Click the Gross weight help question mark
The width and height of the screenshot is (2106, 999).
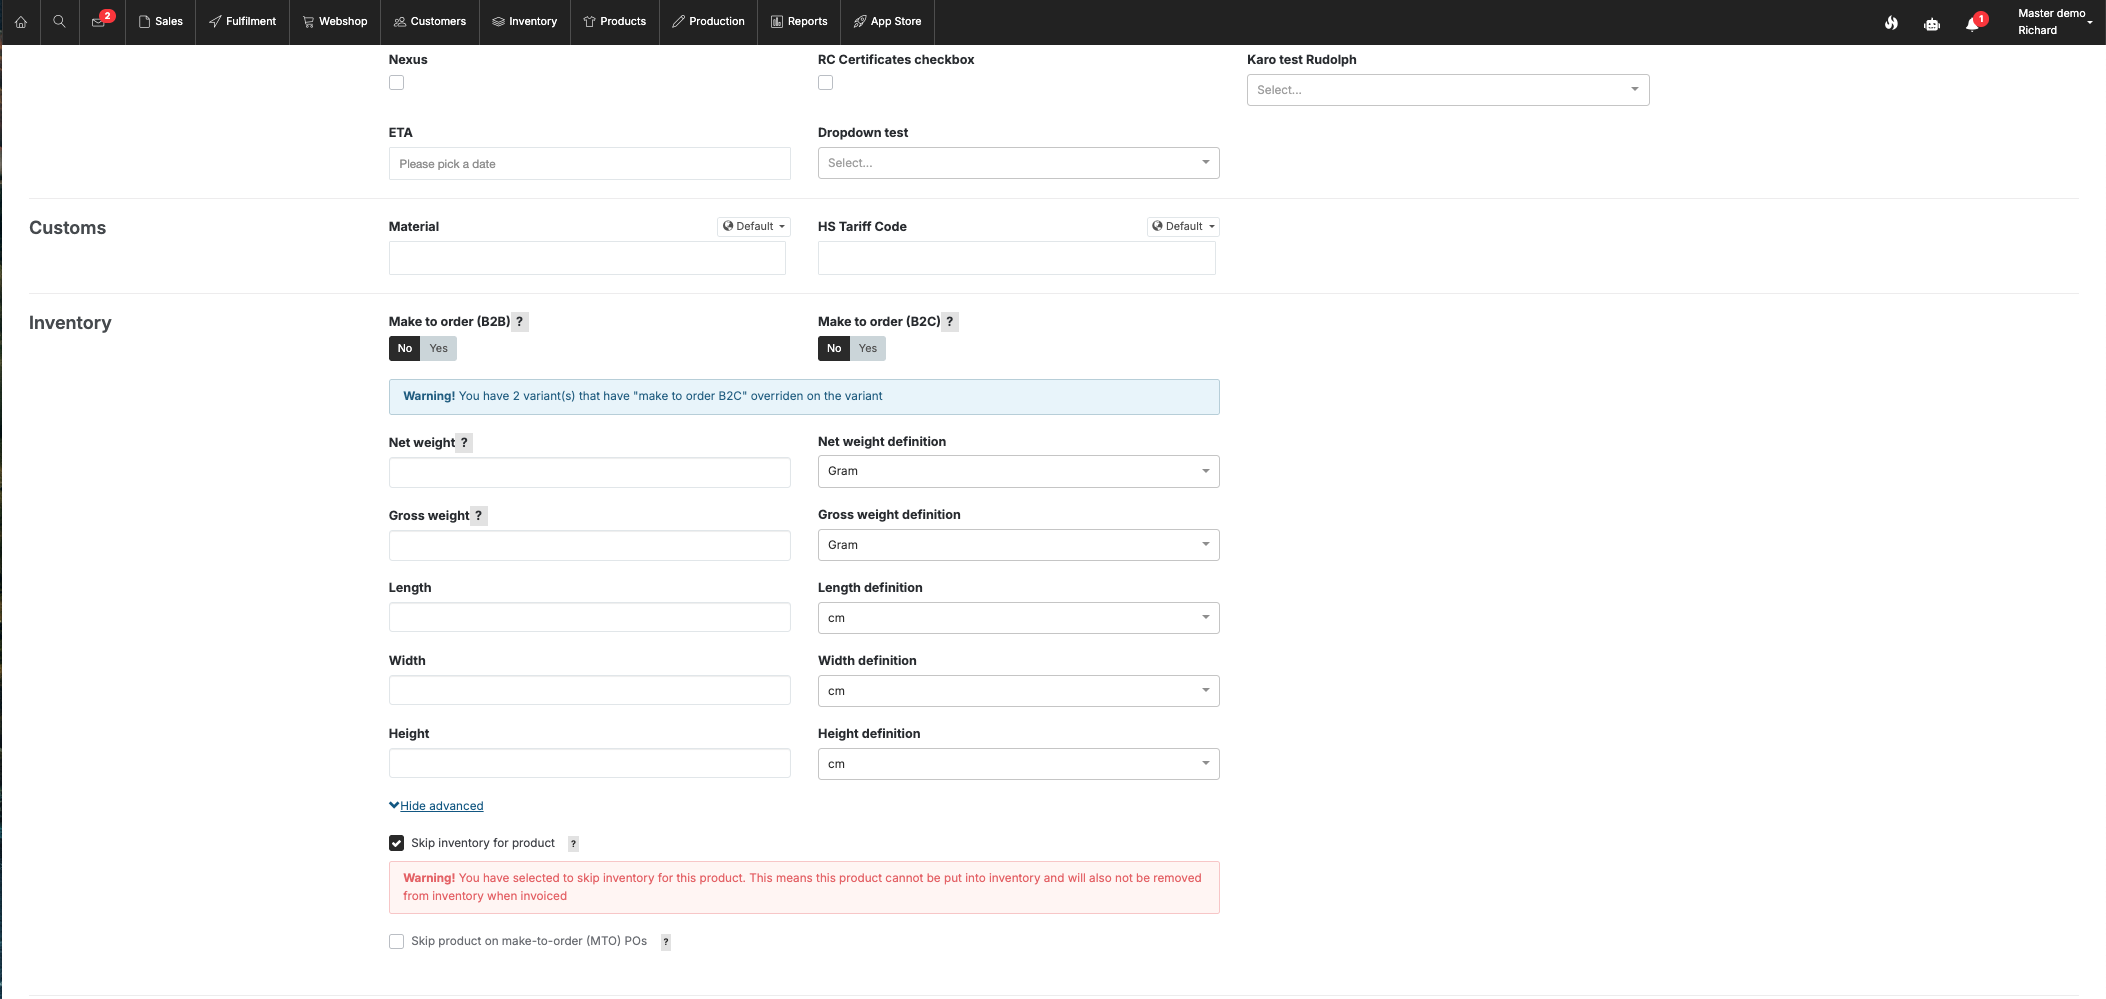(x=478, y=516)
